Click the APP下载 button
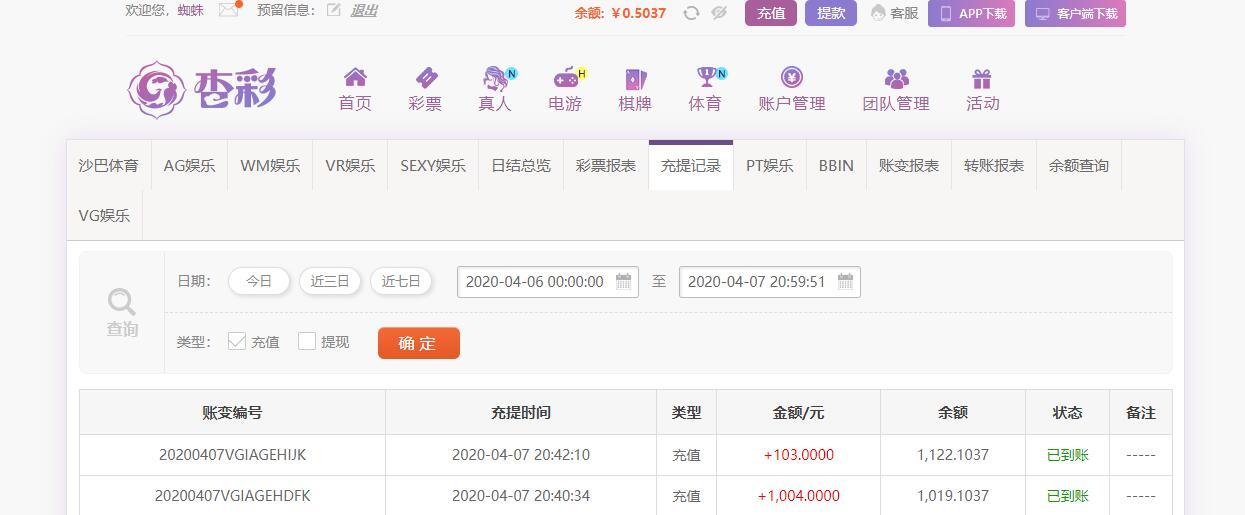Viewport: 1245px width, 515px height. [971, 13]
